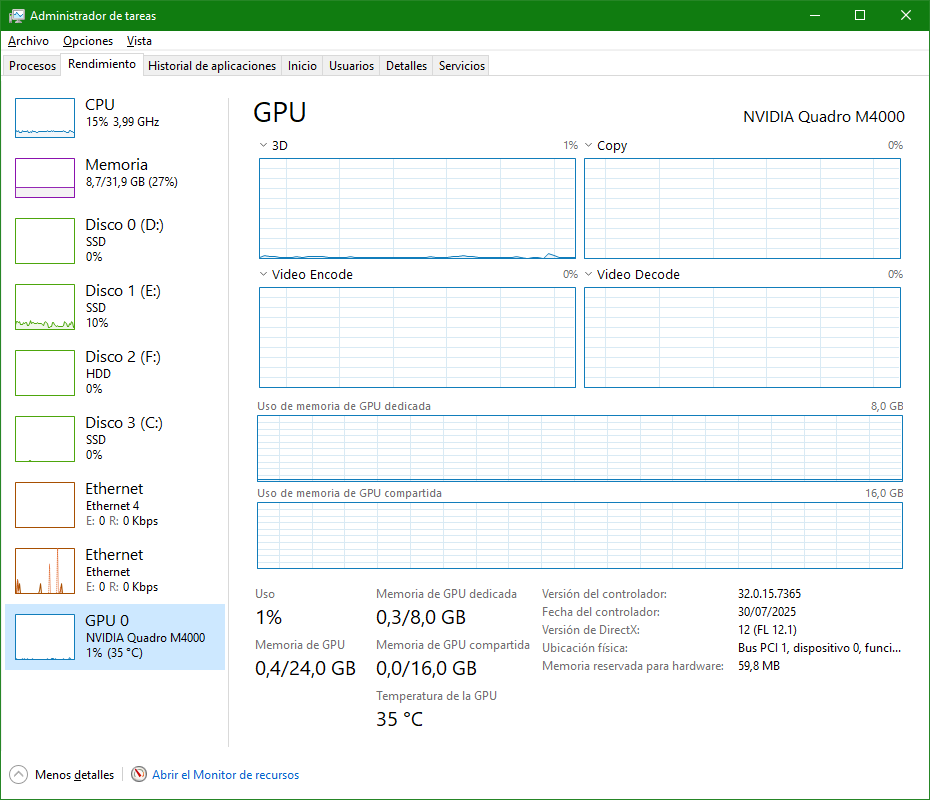Open the 3D engine dropdown chevron
This screenshot has width=930, height=800.
click(263, 145)
